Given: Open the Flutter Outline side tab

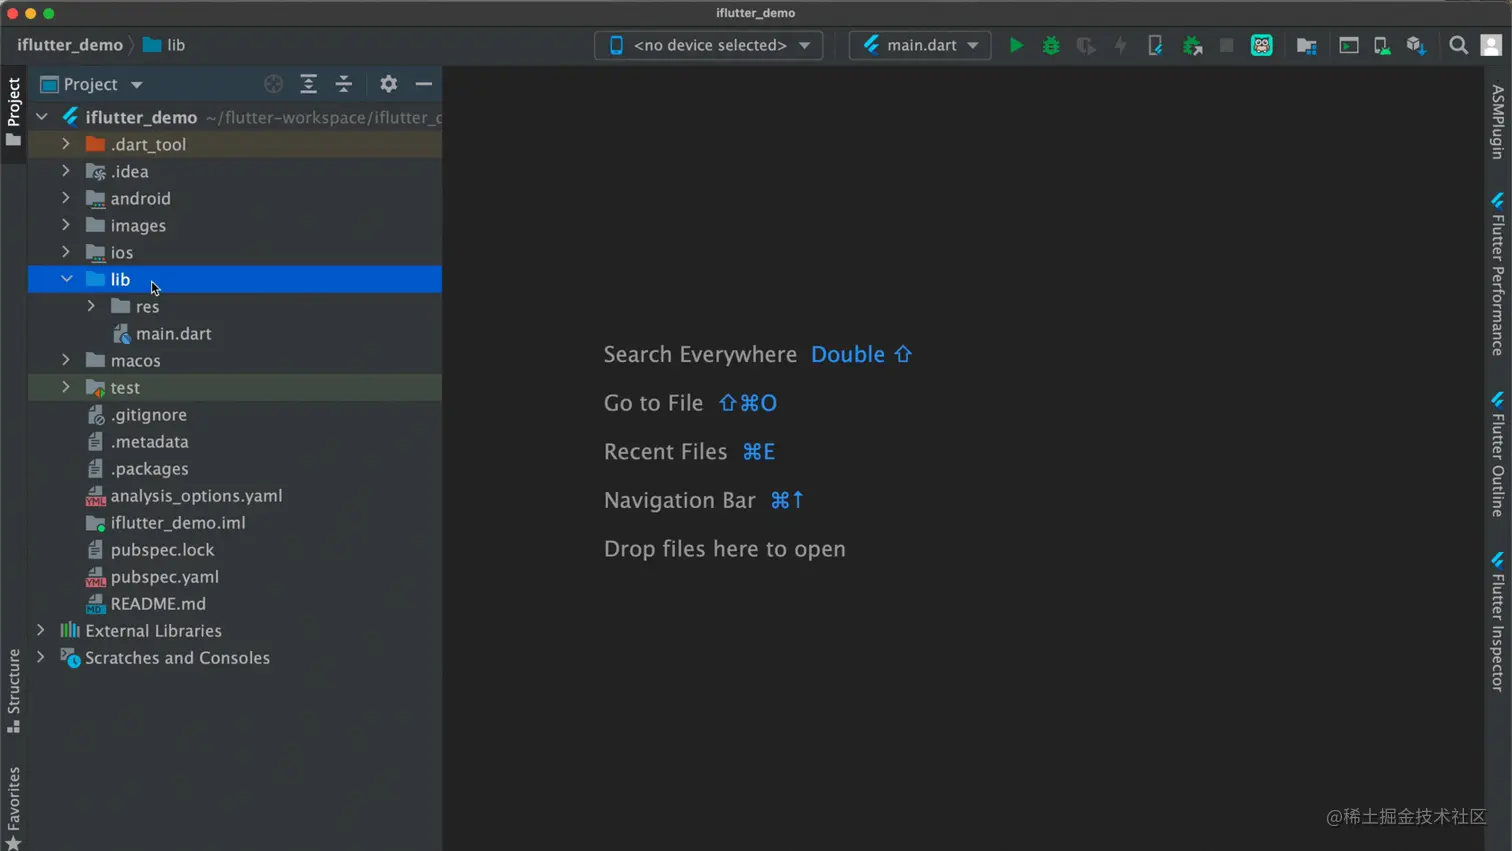Looking at the screenshot, I should [1497, 455].
